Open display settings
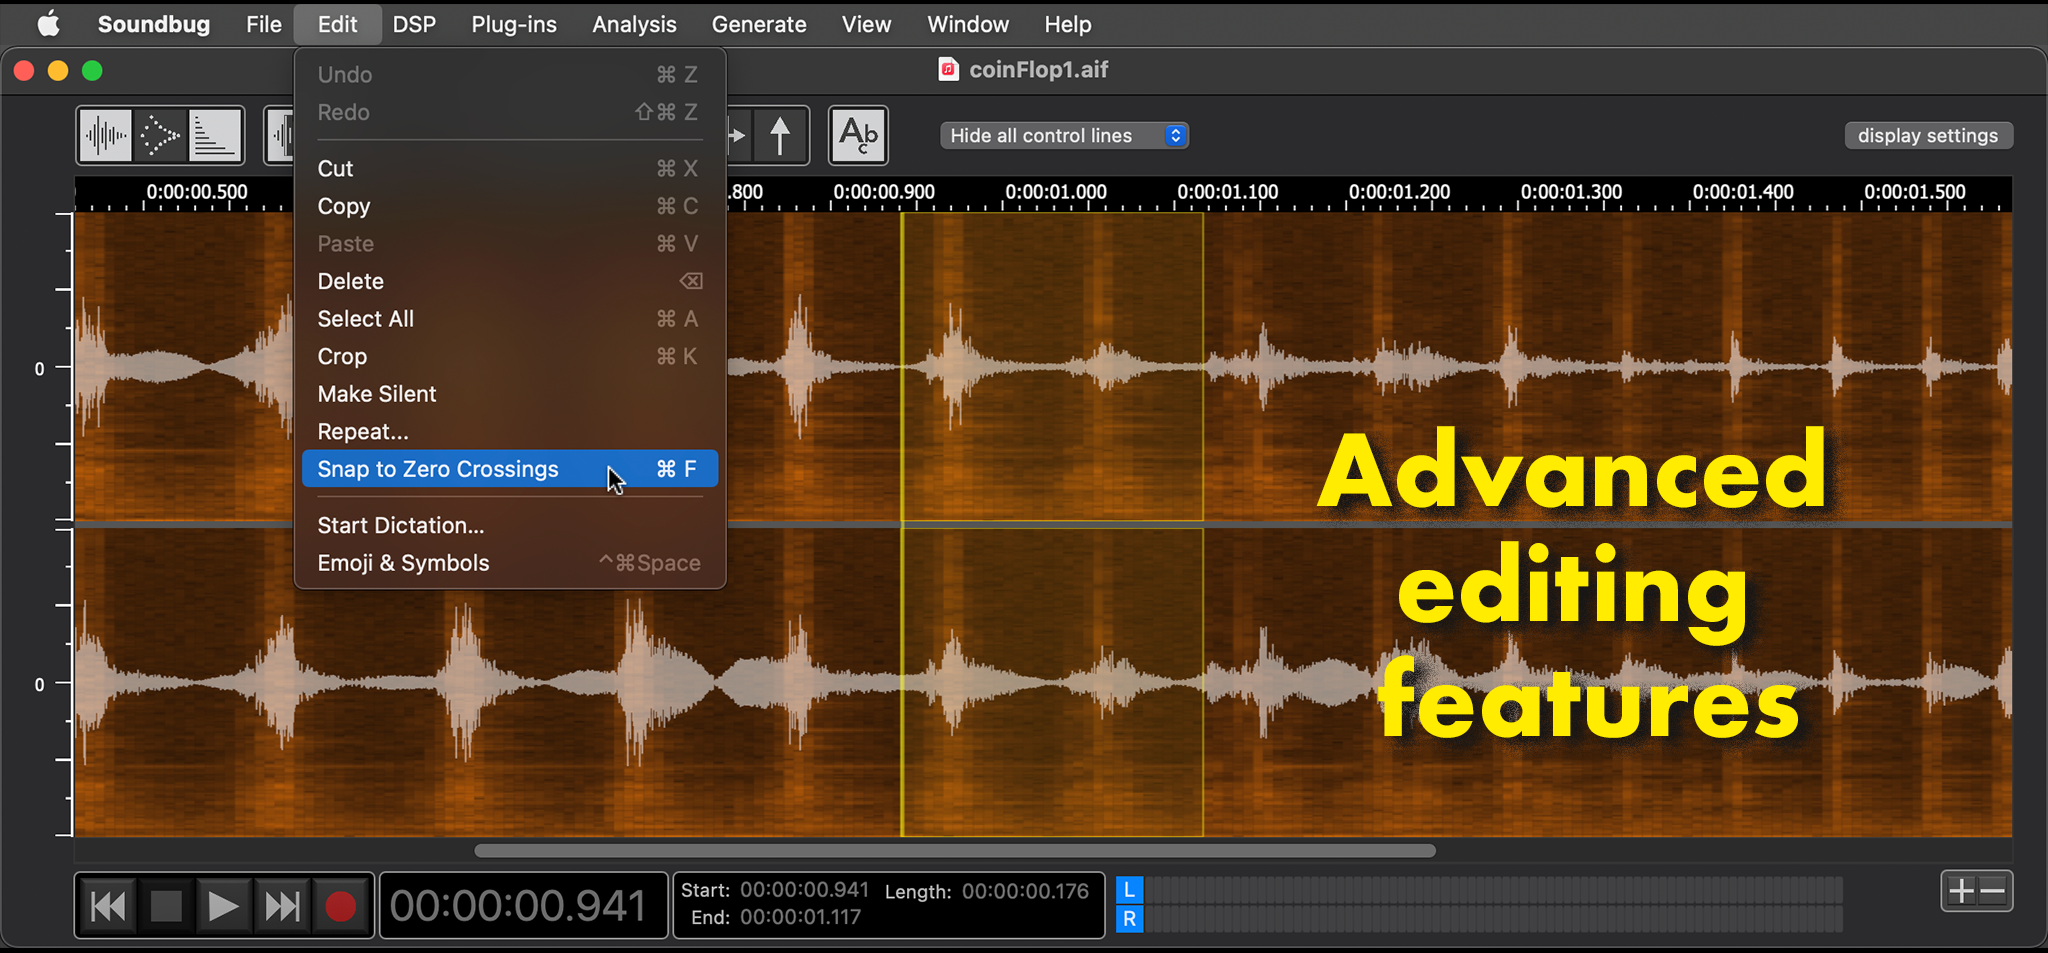 (1928, 136)
